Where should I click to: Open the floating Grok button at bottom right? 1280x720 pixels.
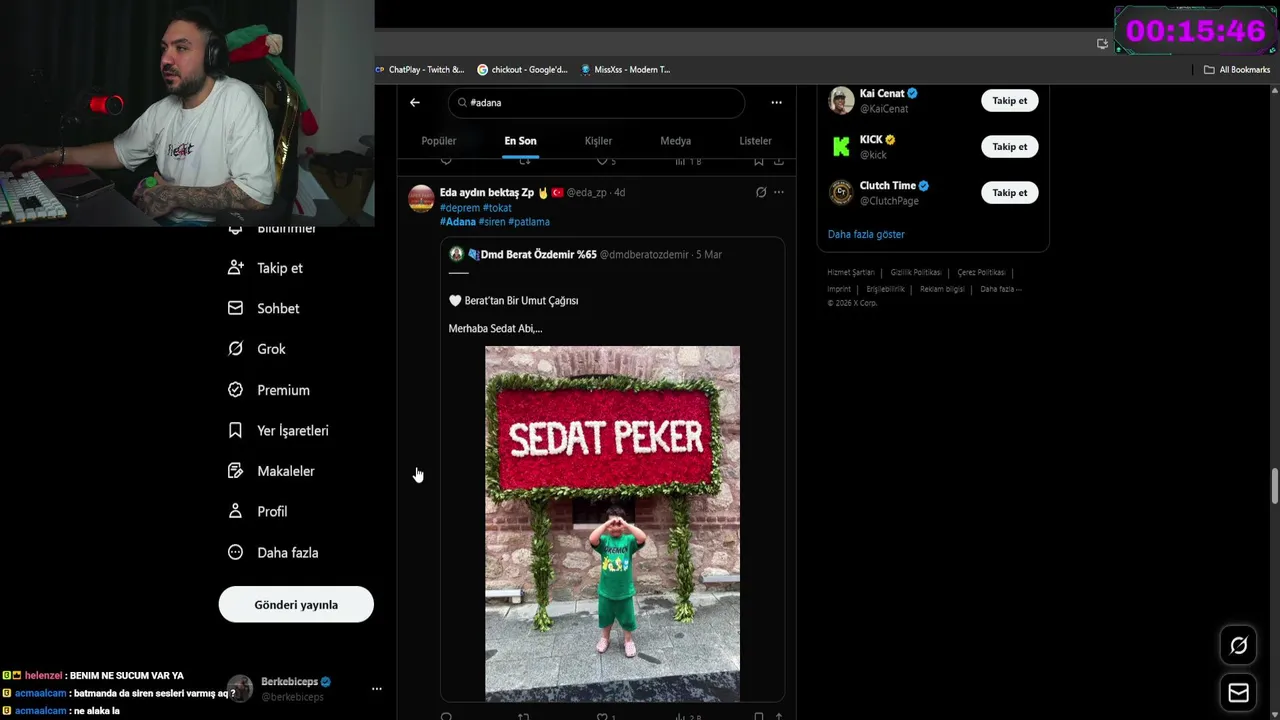(1238, 646)
